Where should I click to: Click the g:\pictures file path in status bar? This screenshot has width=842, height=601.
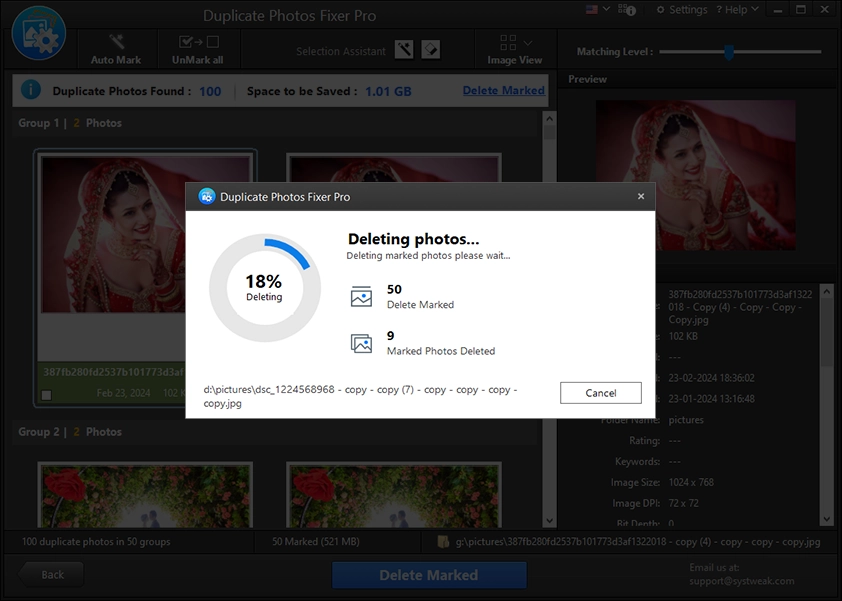click(638, 542)
